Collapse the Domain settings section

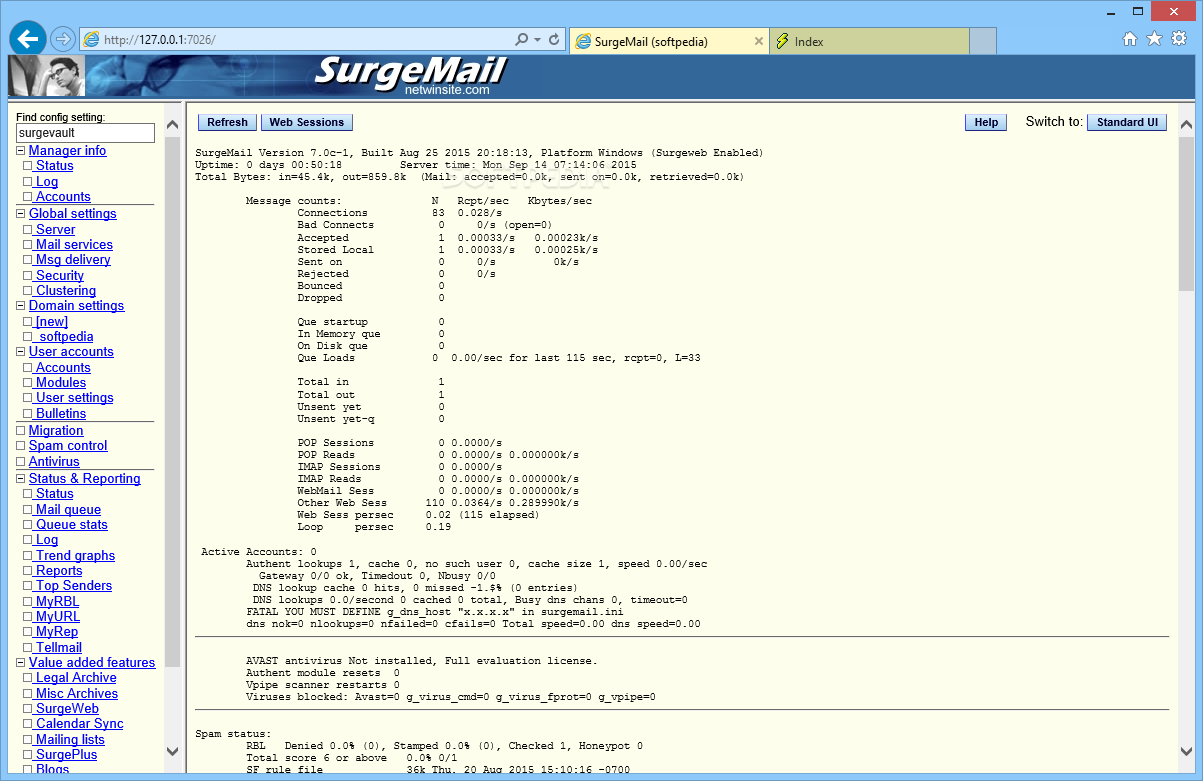[20, 306]
